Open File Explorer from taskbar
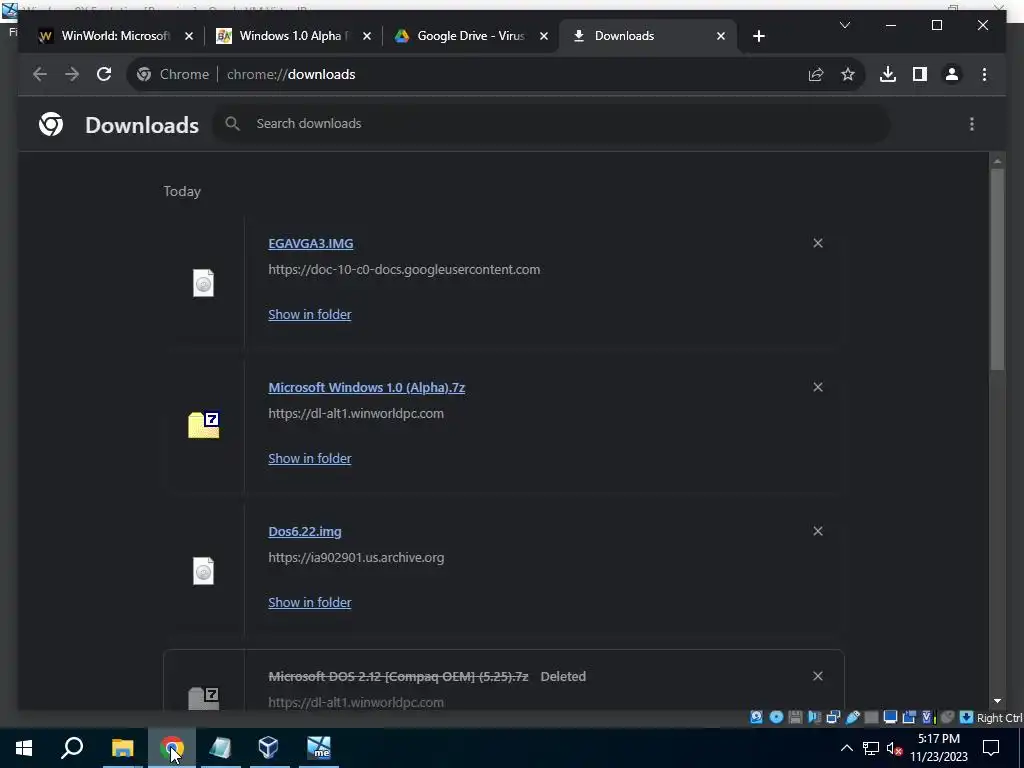The image size is (1024, 768). (x=122, y=748)
